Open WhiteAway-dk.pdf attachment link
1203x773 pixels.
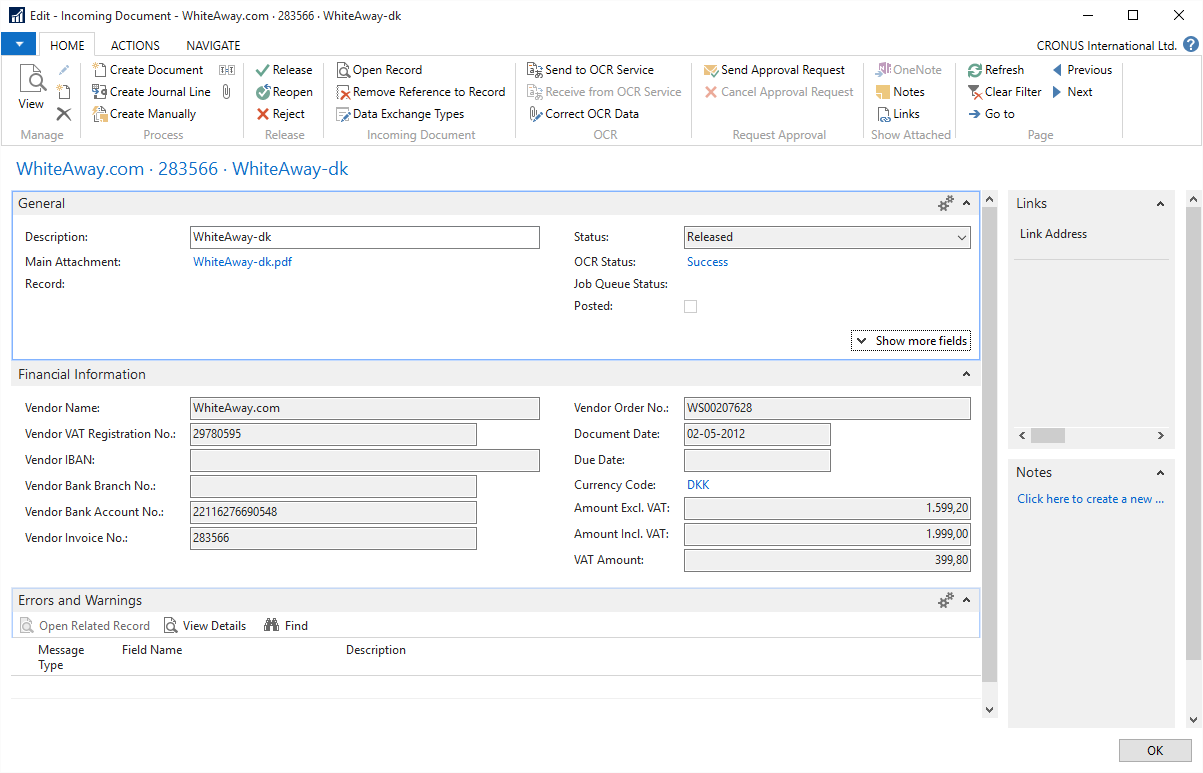pos(242,262)
